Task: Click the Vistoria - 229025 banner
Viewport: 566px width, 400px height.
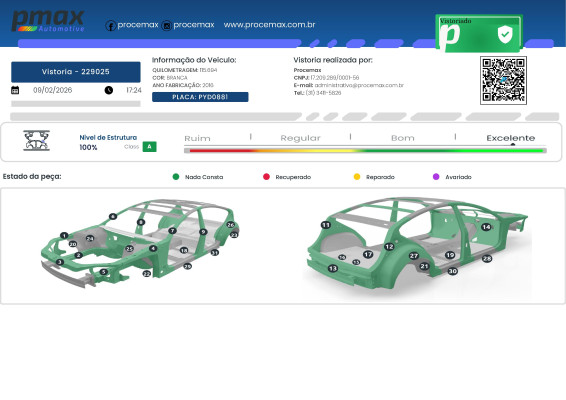Action: click(x=76, y=72)
